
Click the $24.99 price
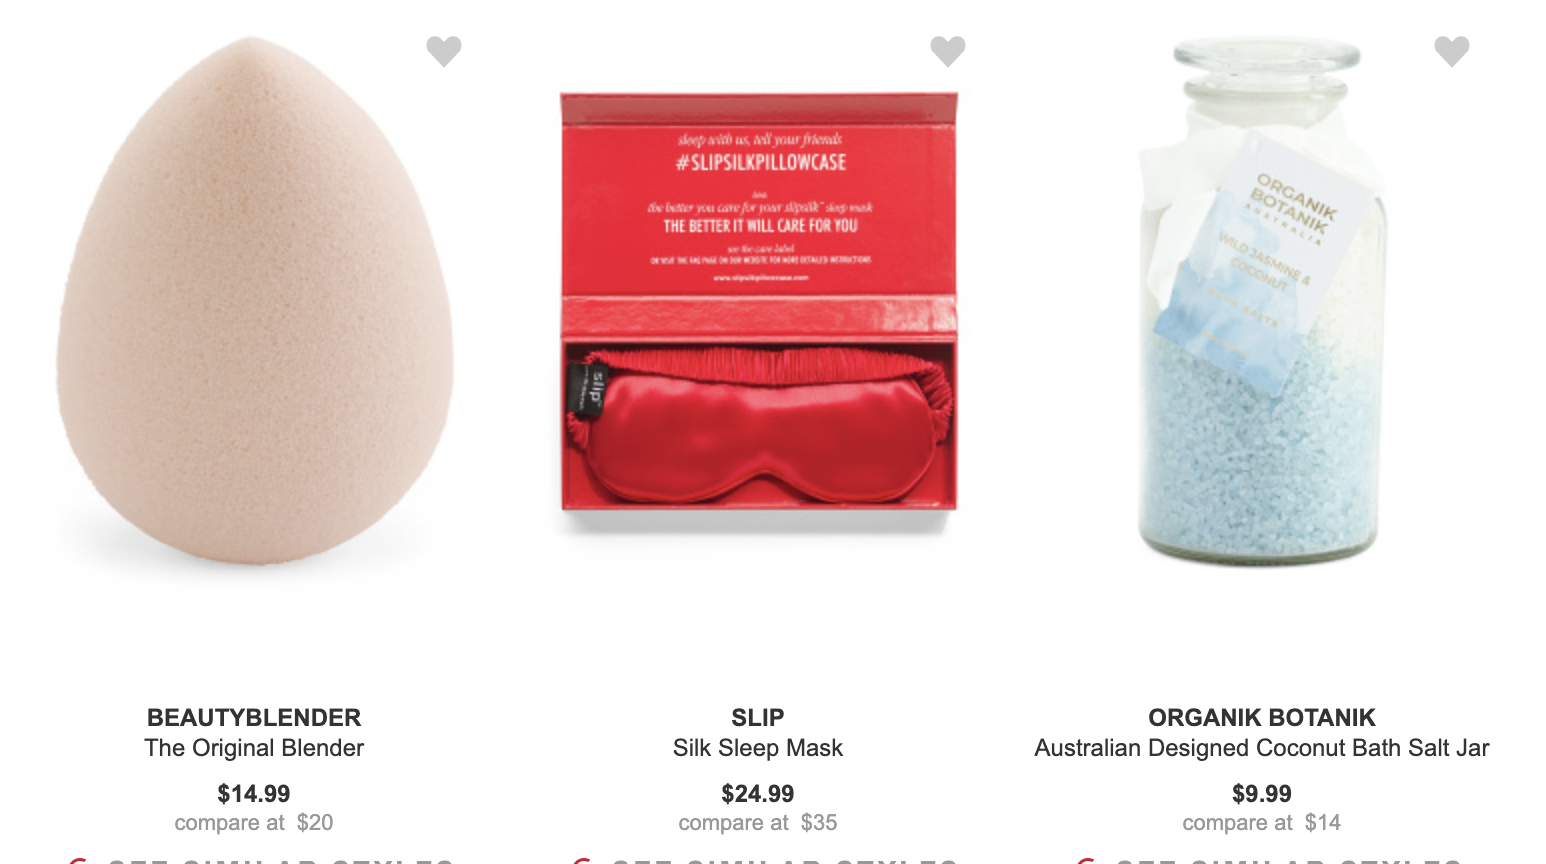[x=758, y=794]
